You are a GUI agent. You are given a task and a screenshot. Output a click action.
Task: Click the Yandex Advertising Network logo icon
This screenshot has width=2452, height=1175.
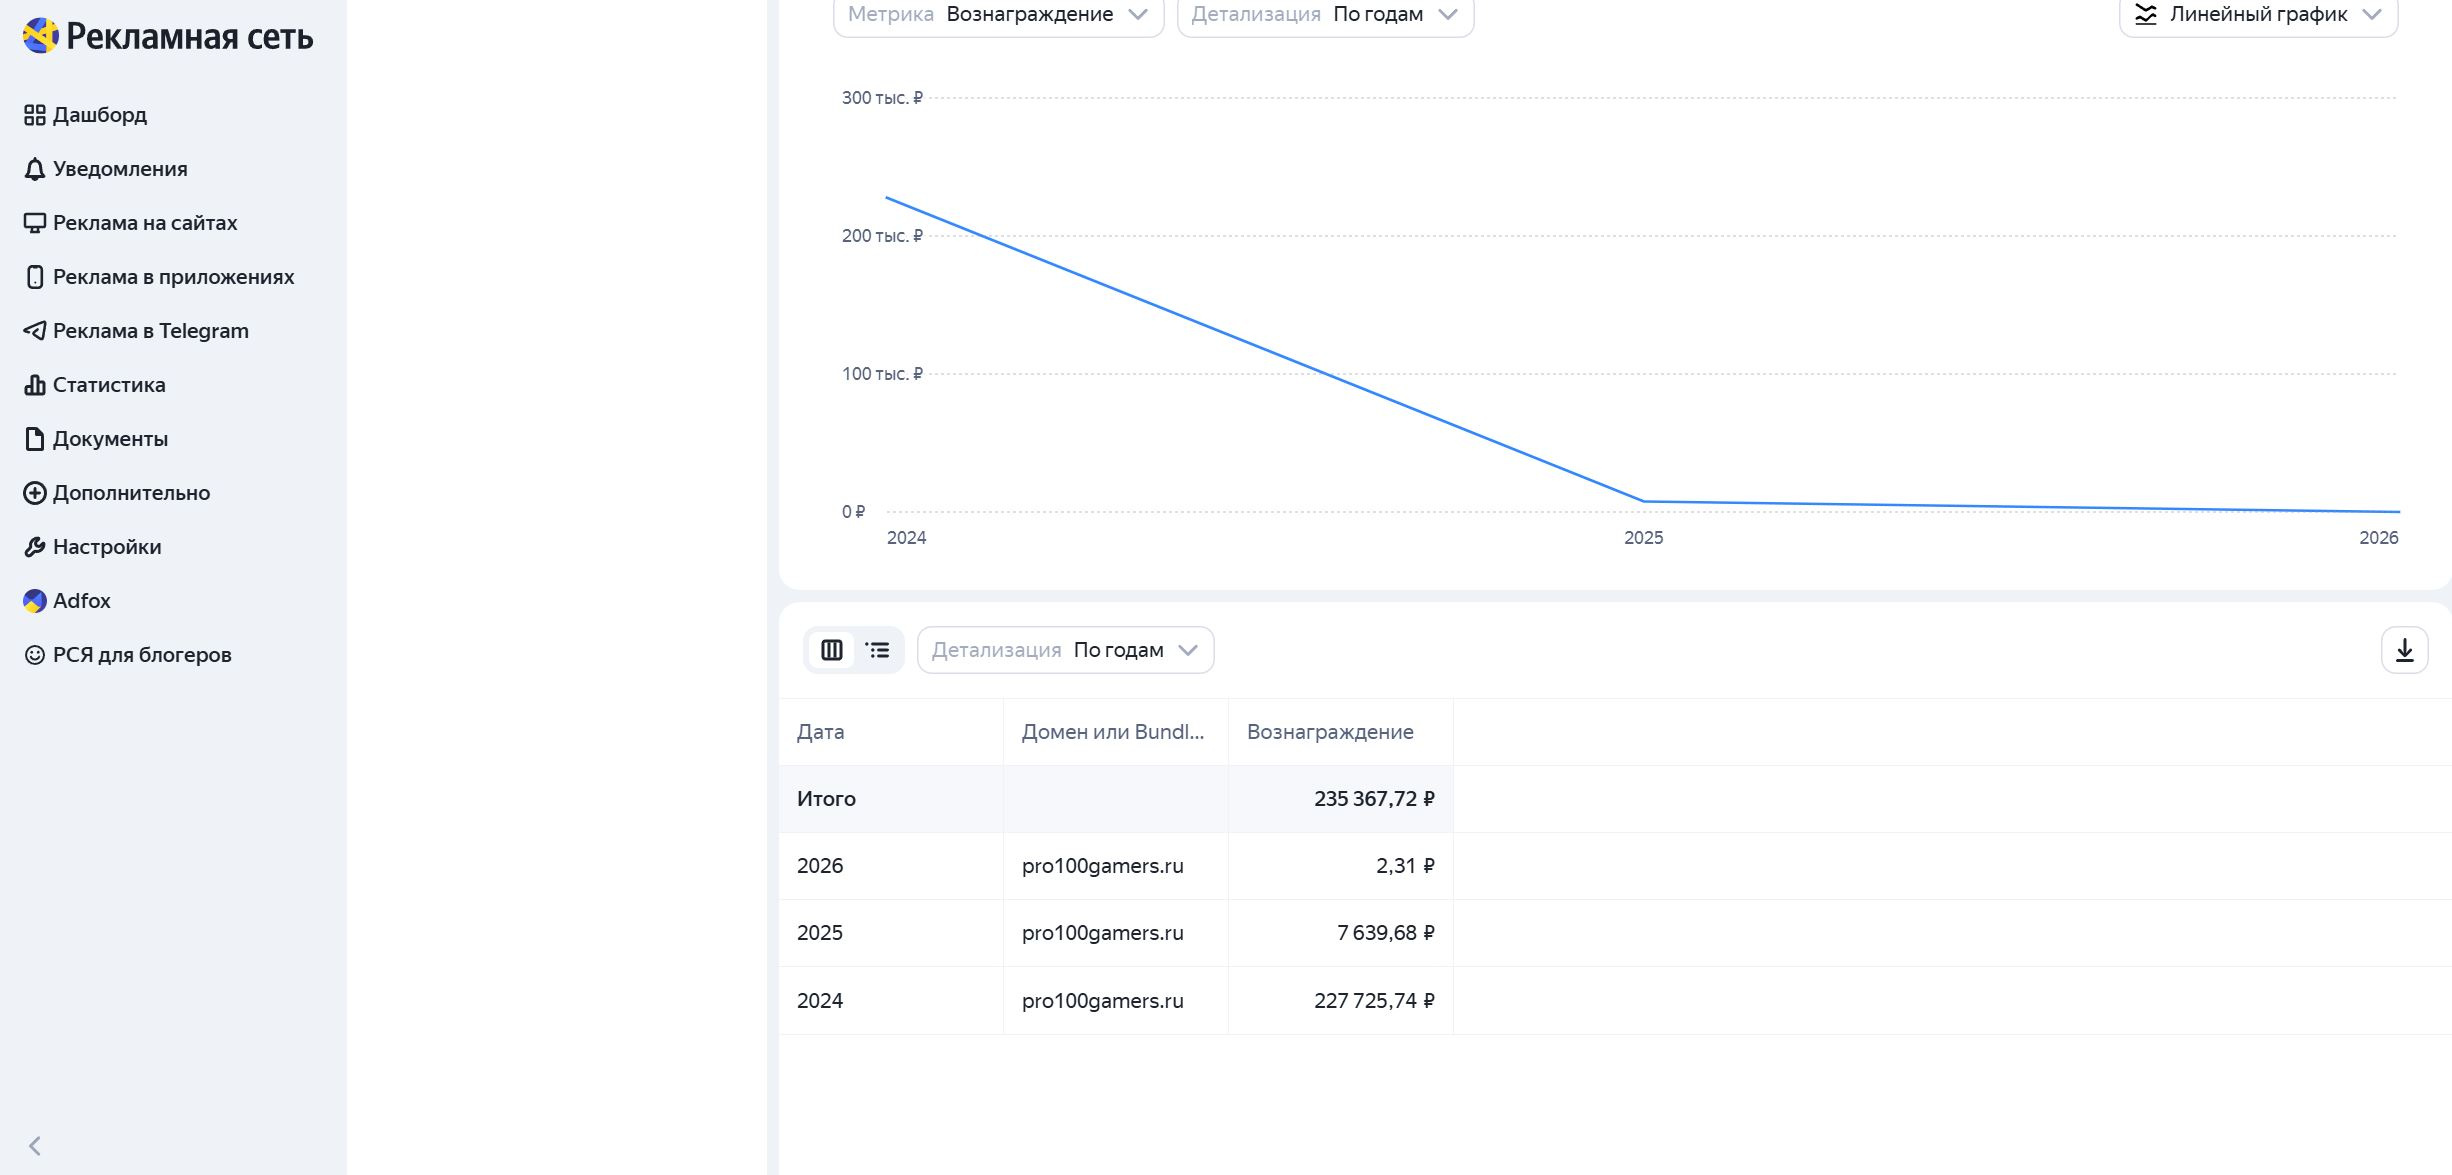click(40, 36)
